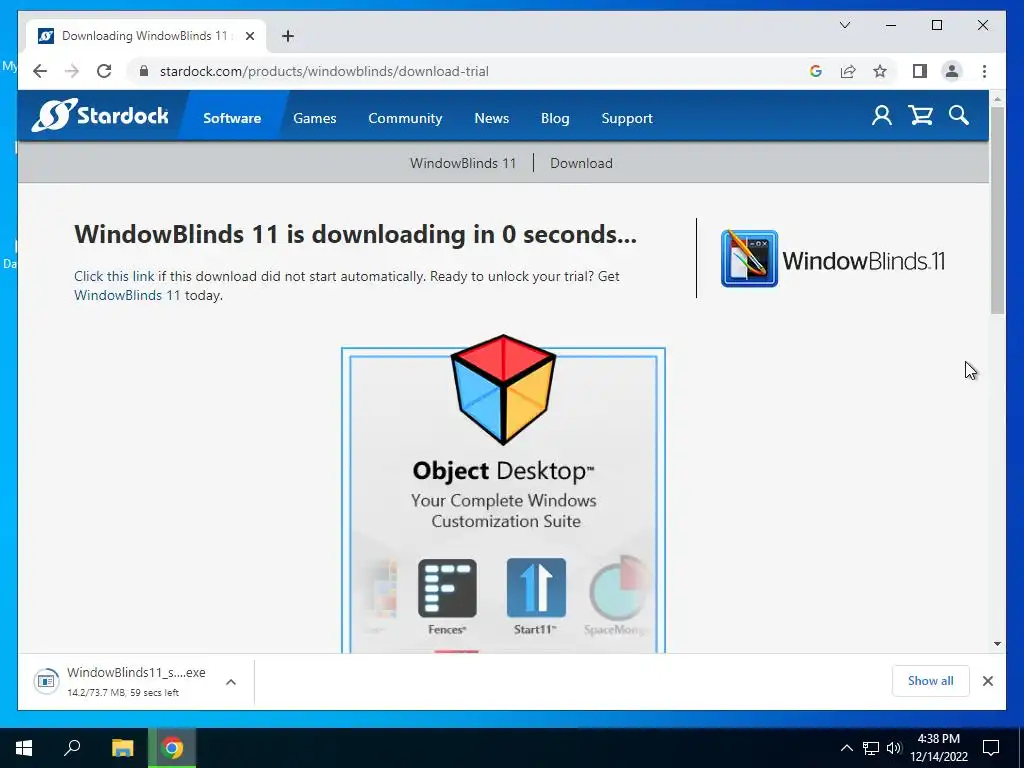Click the Downloading WindowBlinds 11 tab
The width and height of the screenshot is (1024, 768).
[146, 36]
